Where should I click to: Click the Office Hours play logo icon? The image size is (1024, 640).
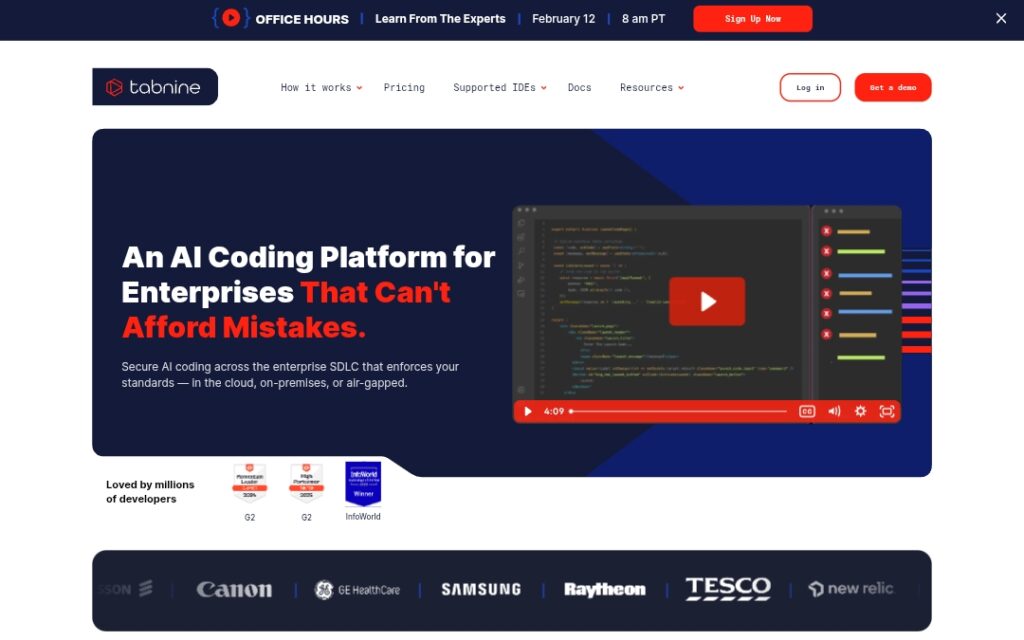[231, 18]
